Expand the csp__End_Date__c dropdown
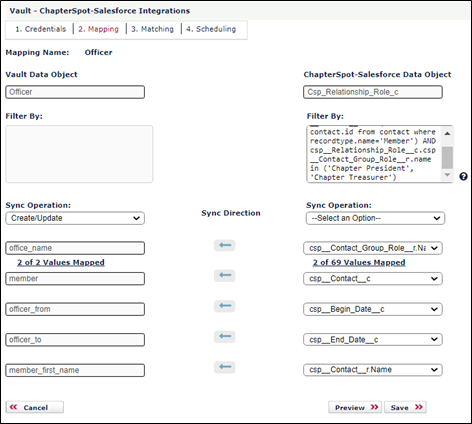This screenshot has height=424, width=472. (373, 340)
